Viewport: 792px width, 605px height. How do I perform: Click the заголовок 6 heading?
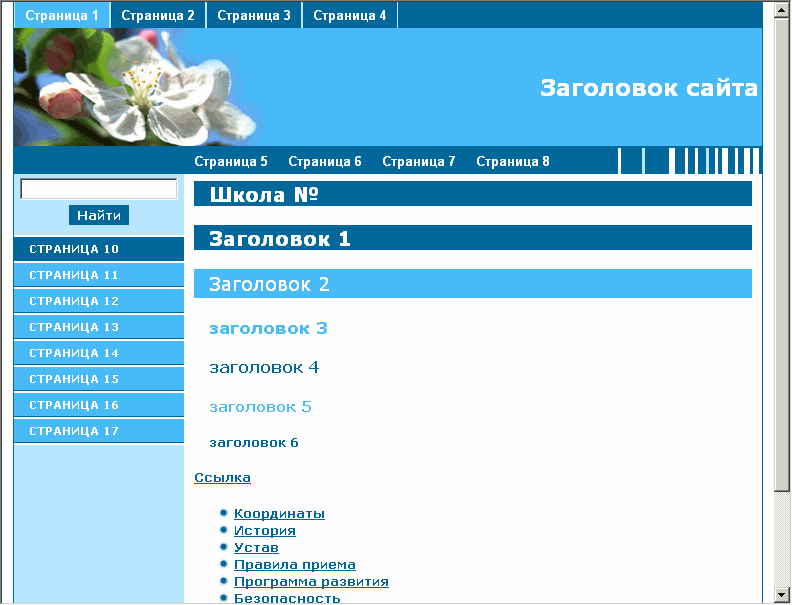[x=254, y=443]
